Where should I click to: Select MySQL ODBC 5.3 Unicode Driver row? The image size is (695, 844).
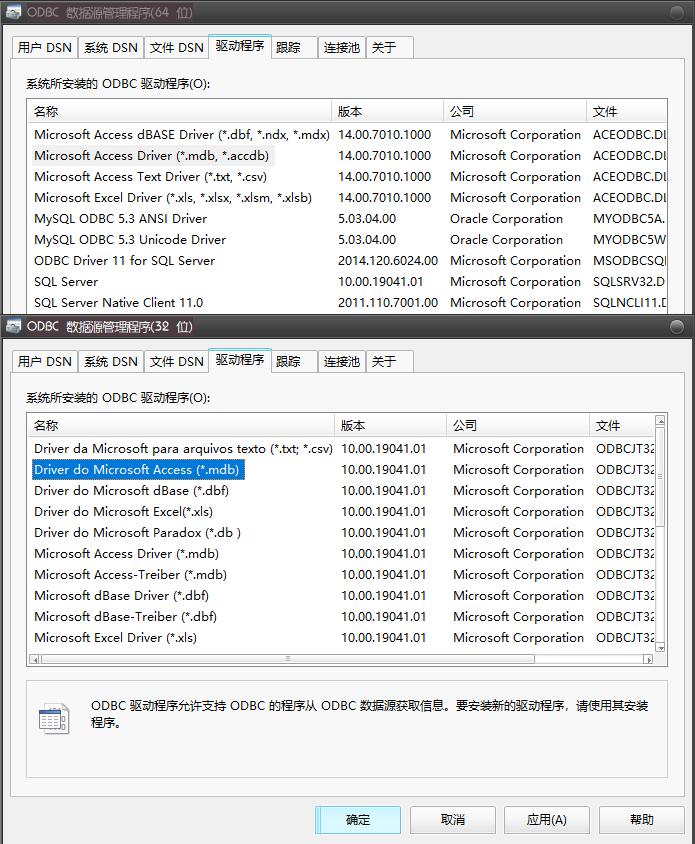(x=347, y=240)
